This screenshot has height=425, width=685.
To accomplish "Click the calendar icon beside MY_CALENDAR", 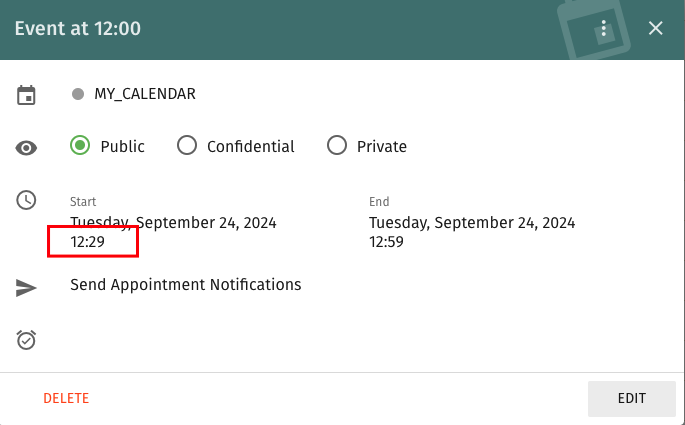I will point(27,95).
